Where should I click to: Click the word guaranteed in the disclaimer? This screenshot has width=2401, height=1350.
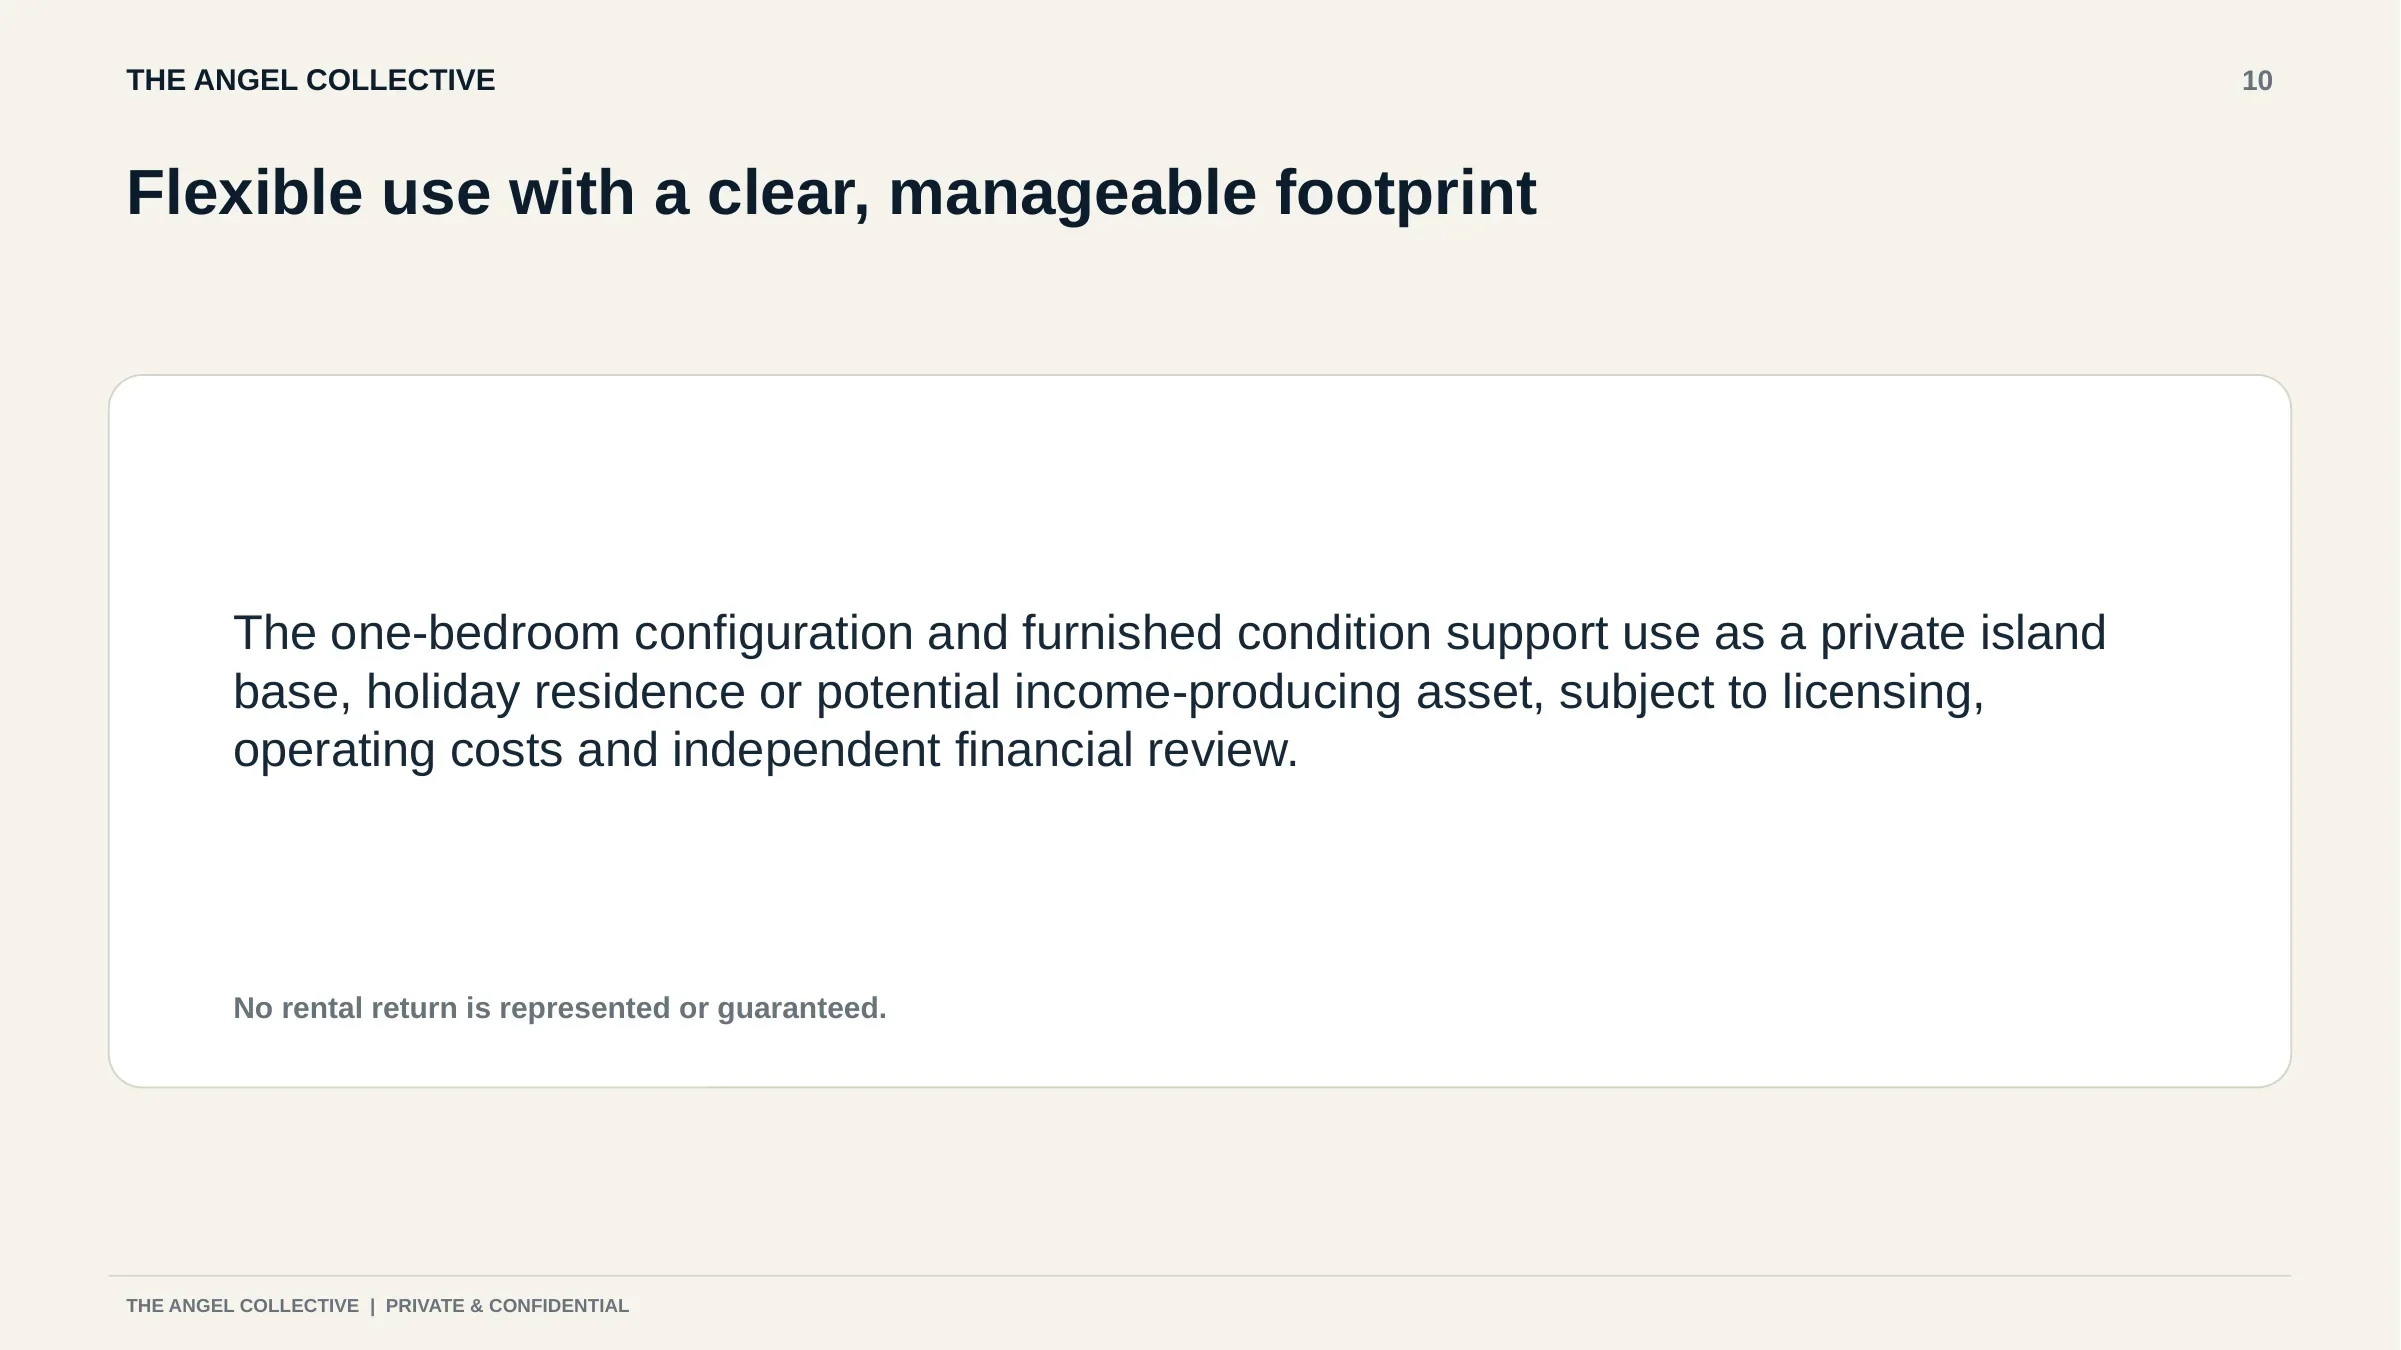pos(802,1008)
